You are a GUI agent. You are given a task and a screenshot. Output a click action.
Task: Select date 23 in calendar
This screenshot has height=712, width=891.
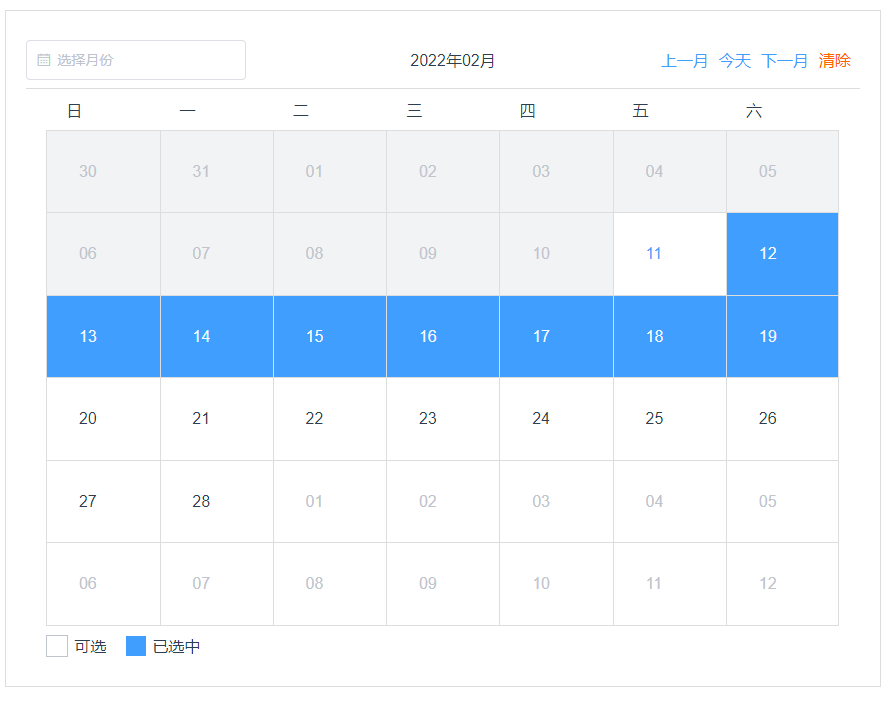tap(443, 419)
